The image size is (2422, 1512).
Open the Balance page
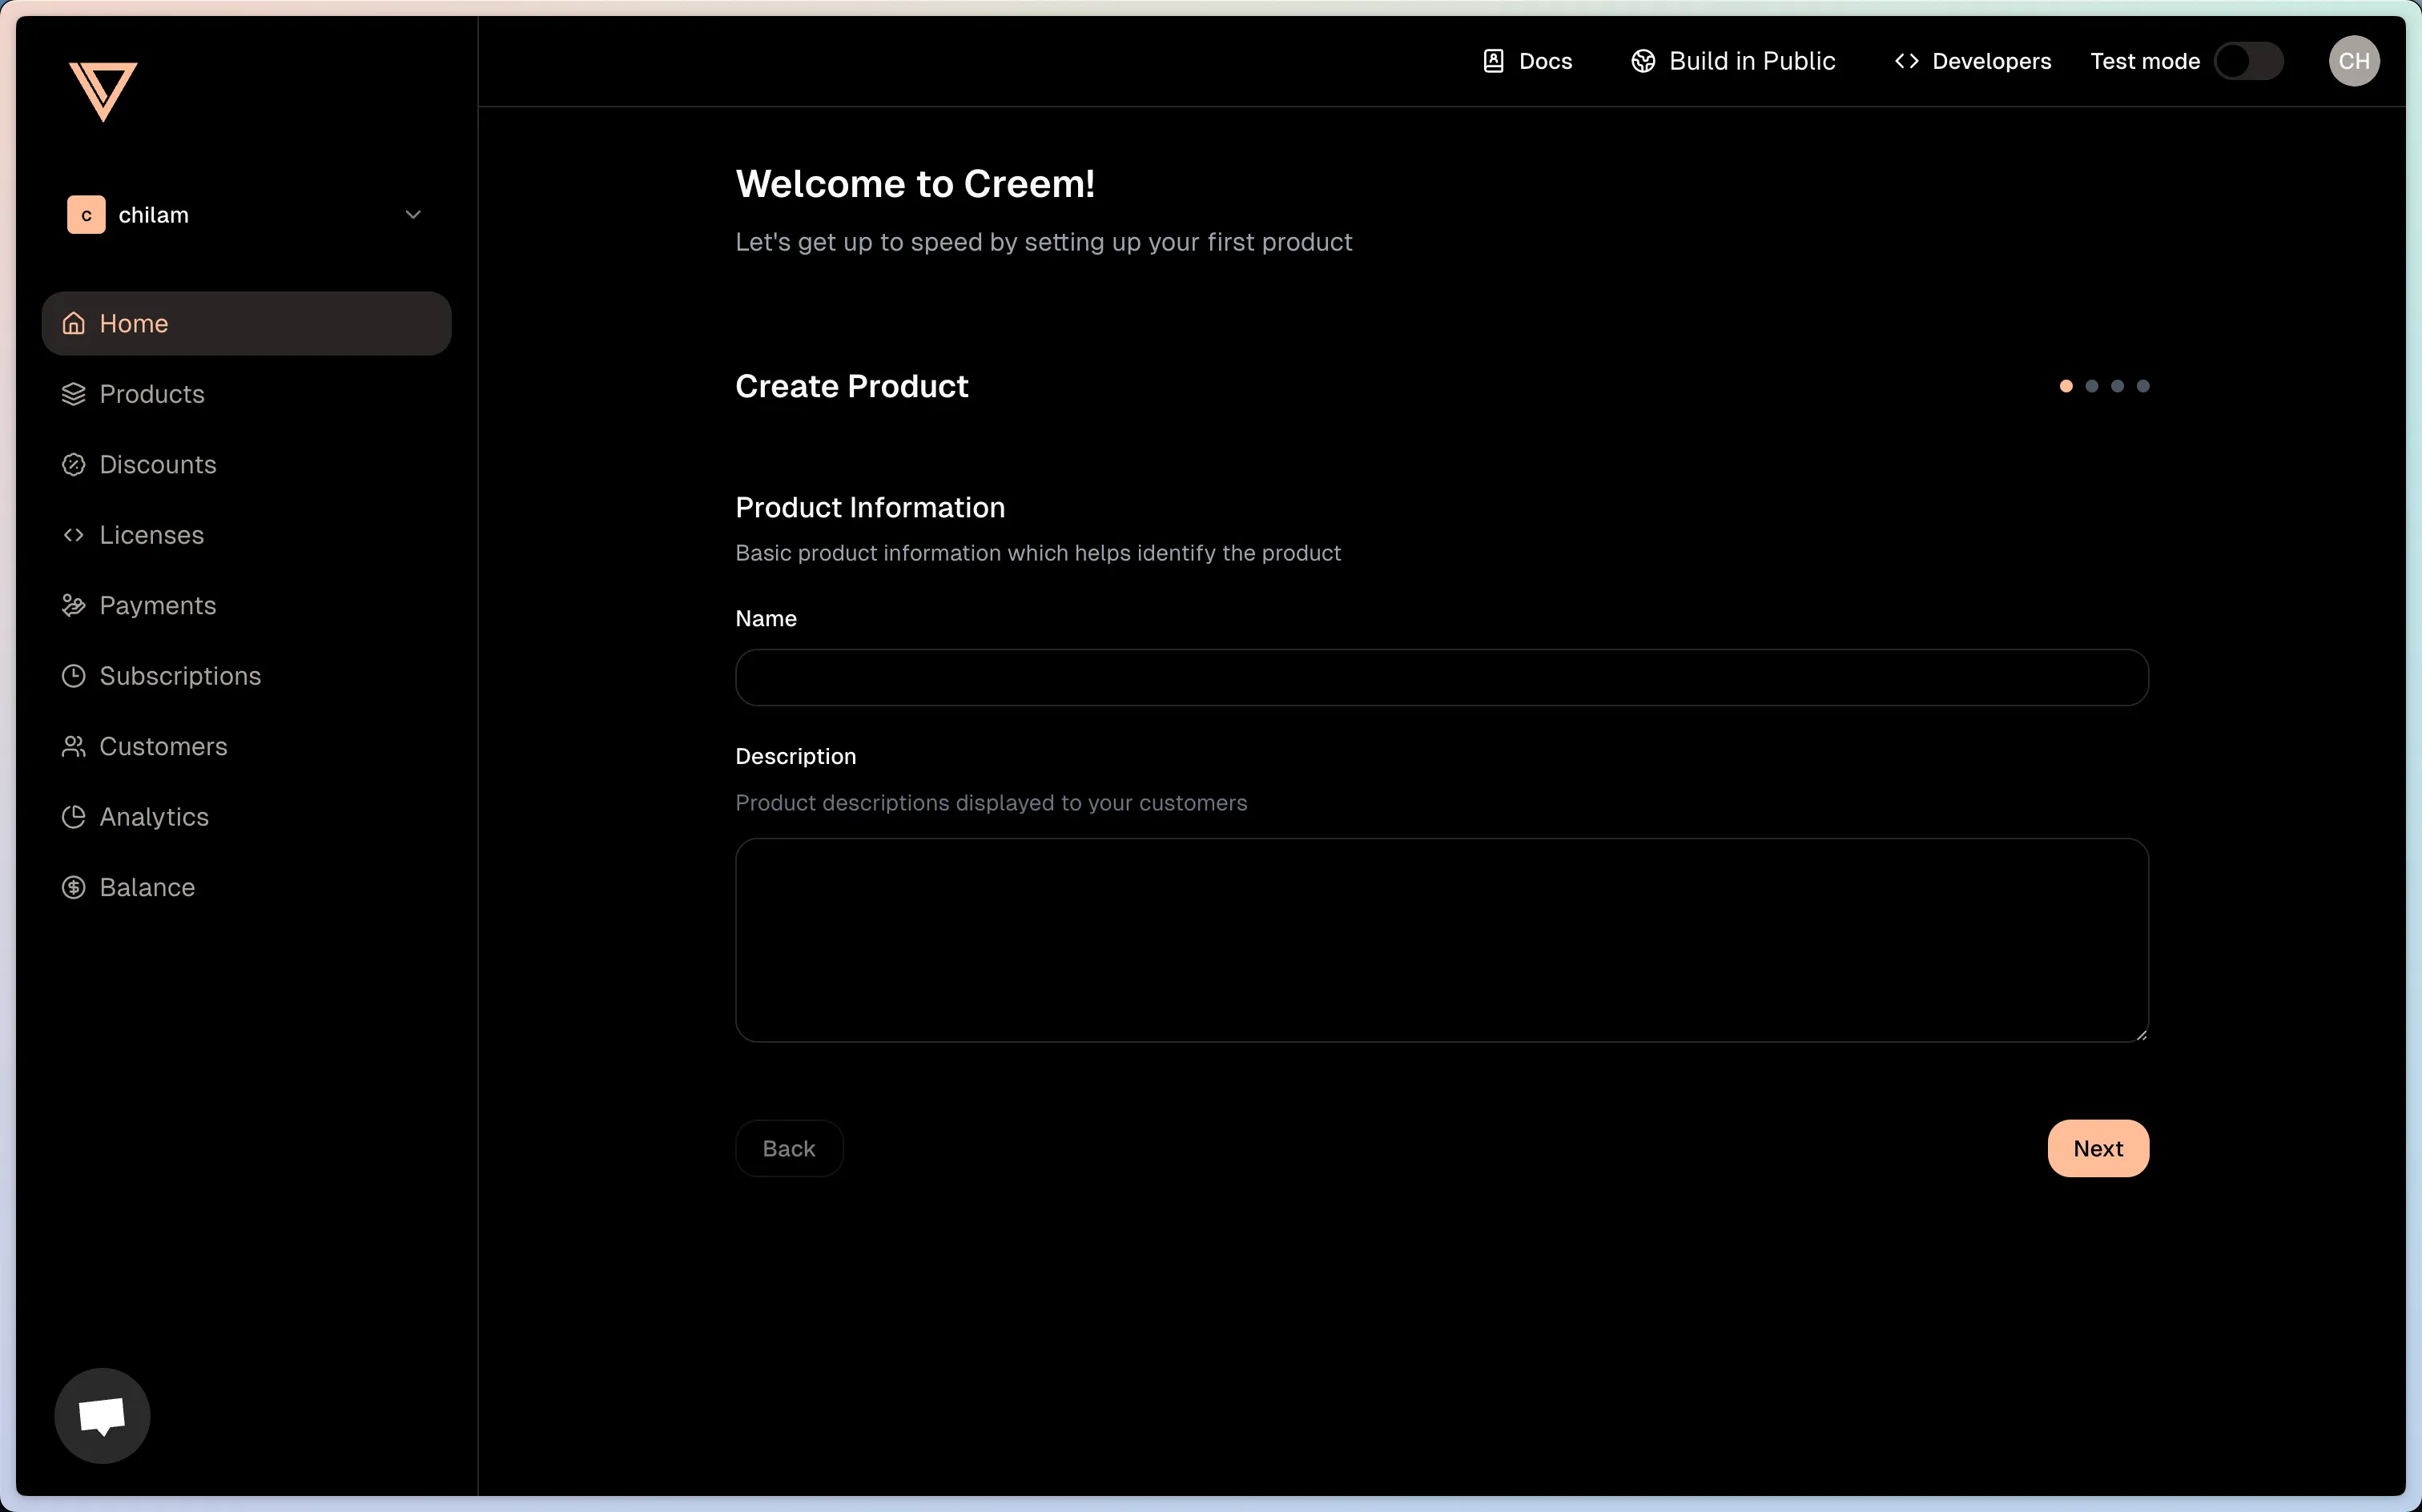(247, 887)
